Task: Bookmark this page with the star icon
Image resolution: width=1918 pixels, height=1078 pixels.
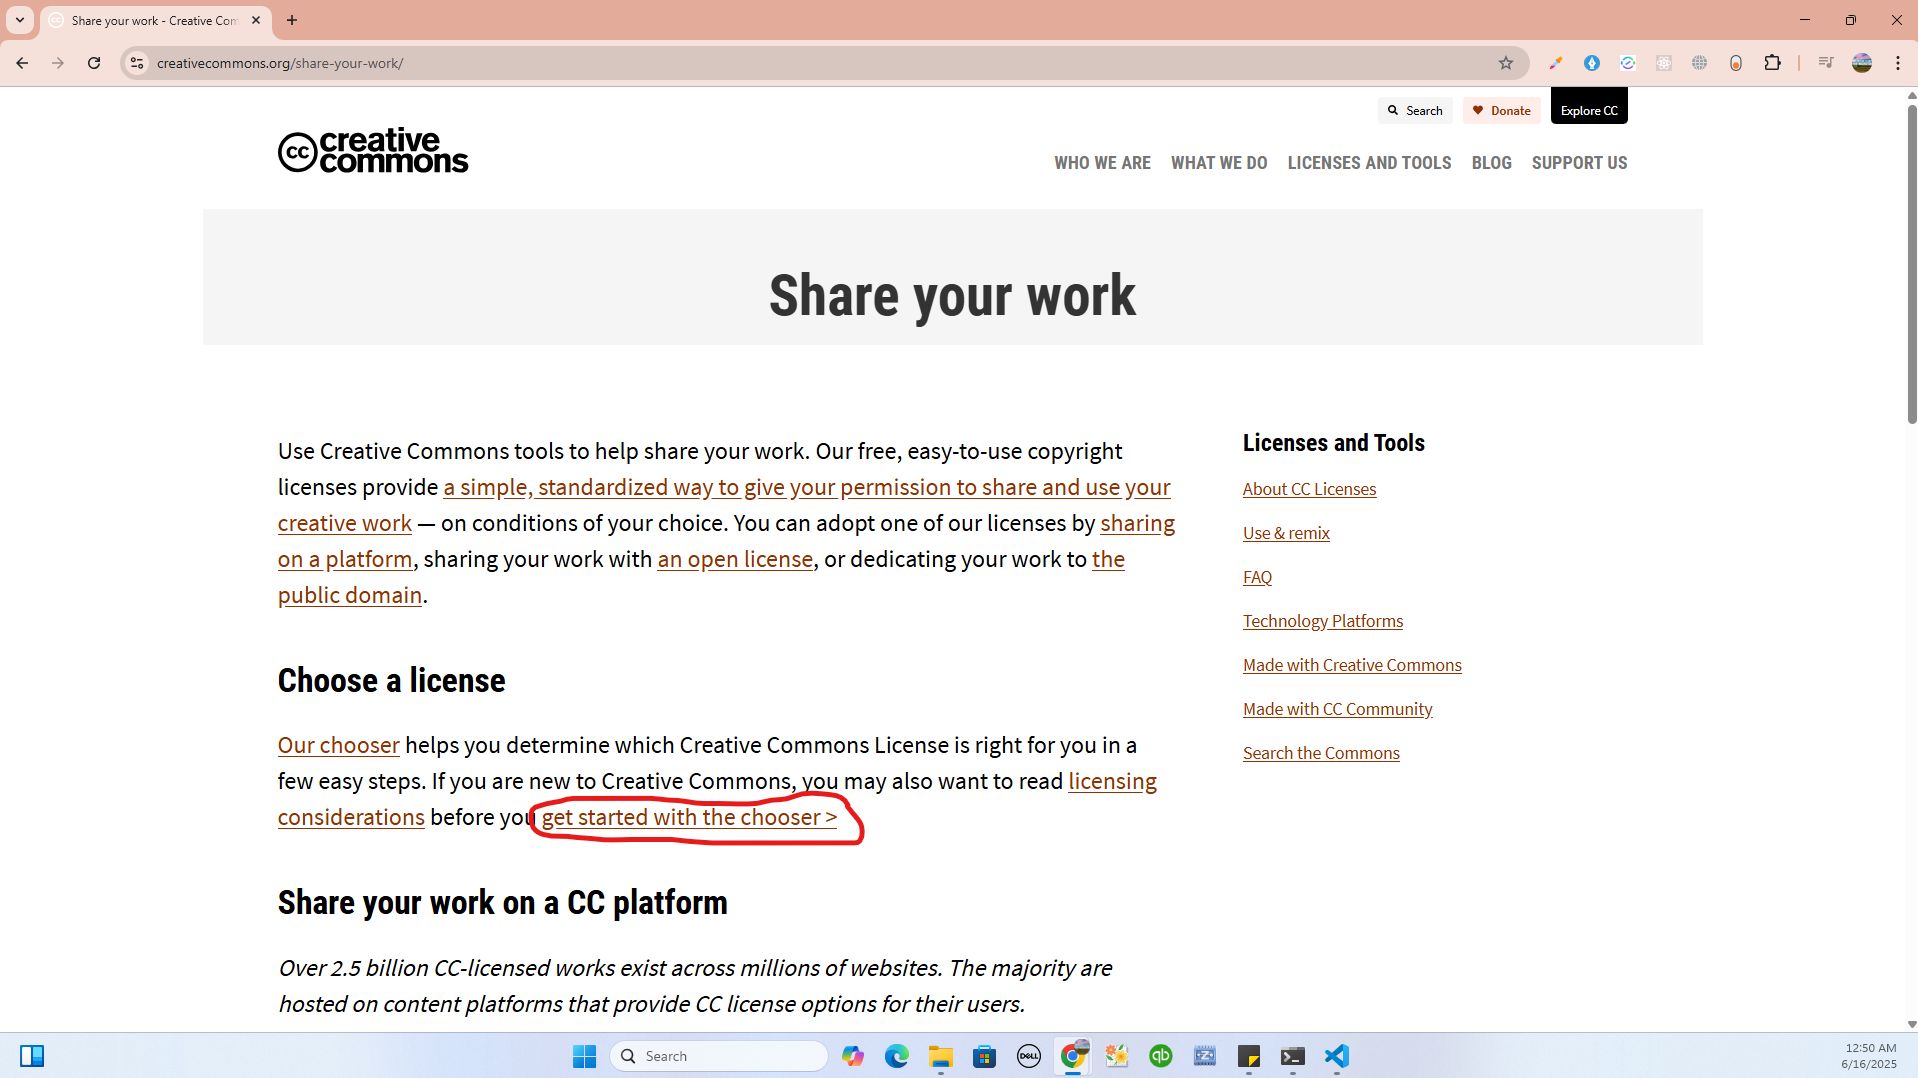Action: pyautogui.click(x=1506, y=63)
